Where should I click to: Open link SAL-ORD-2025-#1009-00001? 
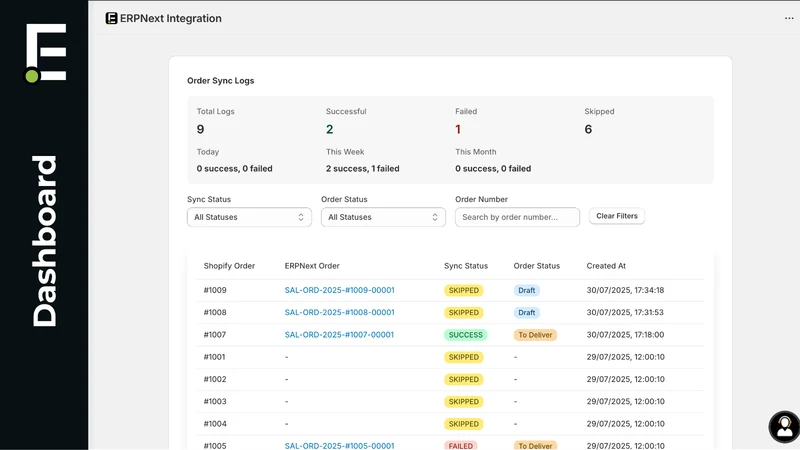339,290
